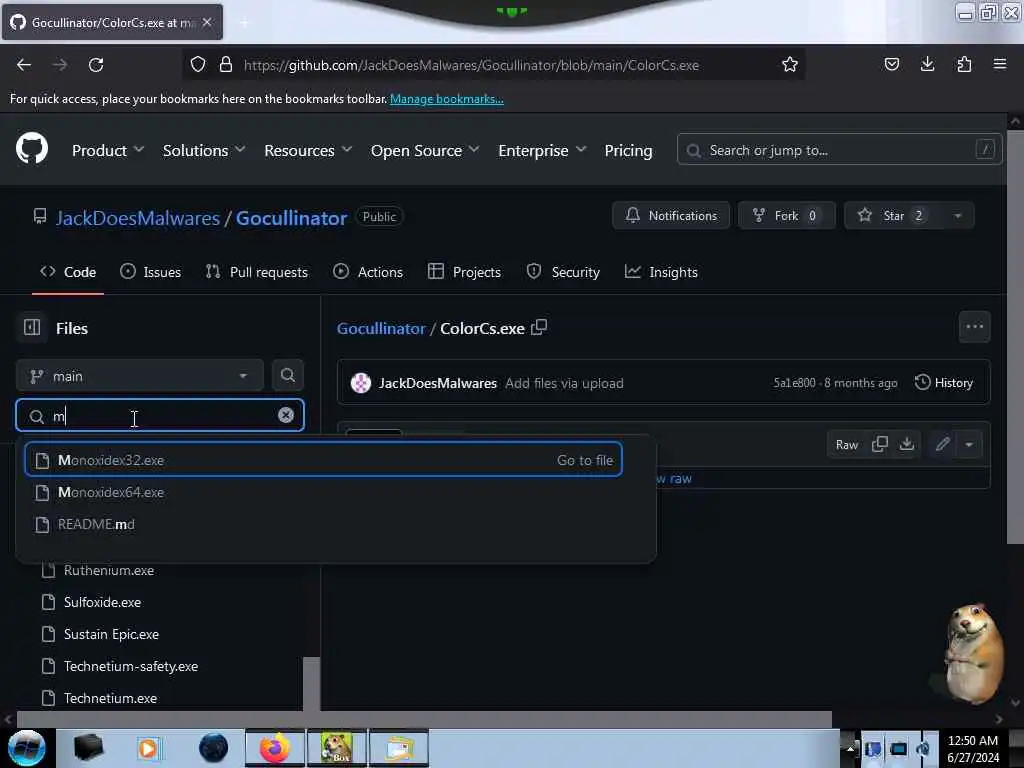The image size is (1024, 768).
Task: Open edit options dropdown arrow beside pencil
Action: tap(969, 445)
